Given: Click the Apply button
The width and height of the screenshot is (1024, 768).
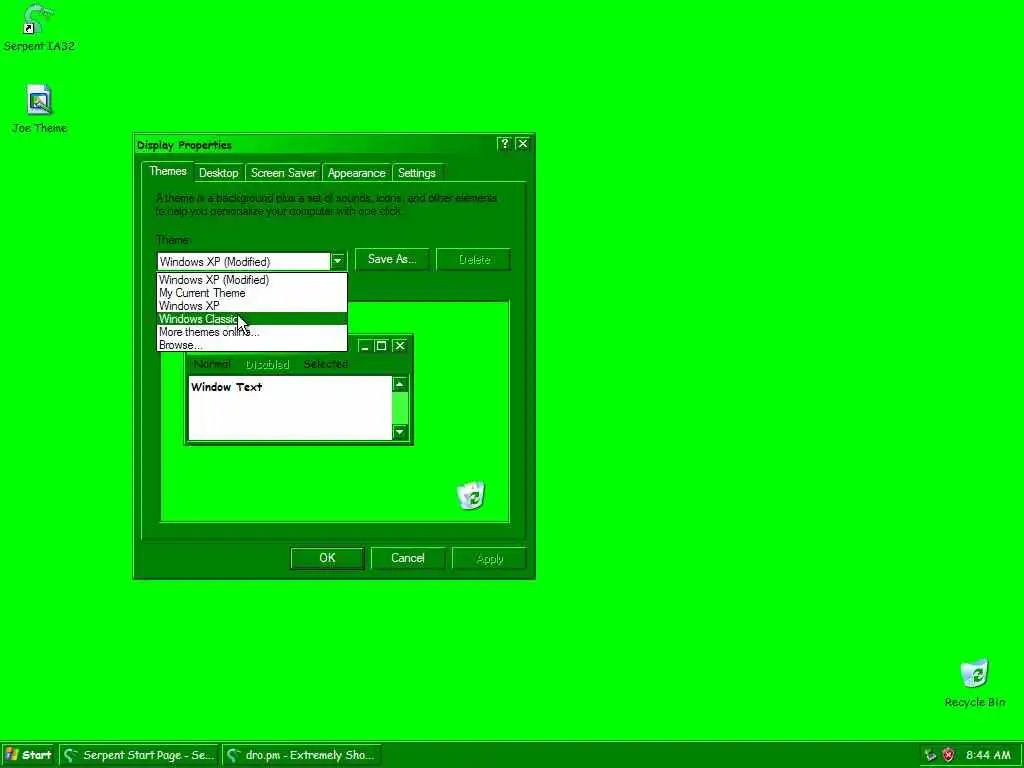Looking at the screenshot, I should coord(489,559).
